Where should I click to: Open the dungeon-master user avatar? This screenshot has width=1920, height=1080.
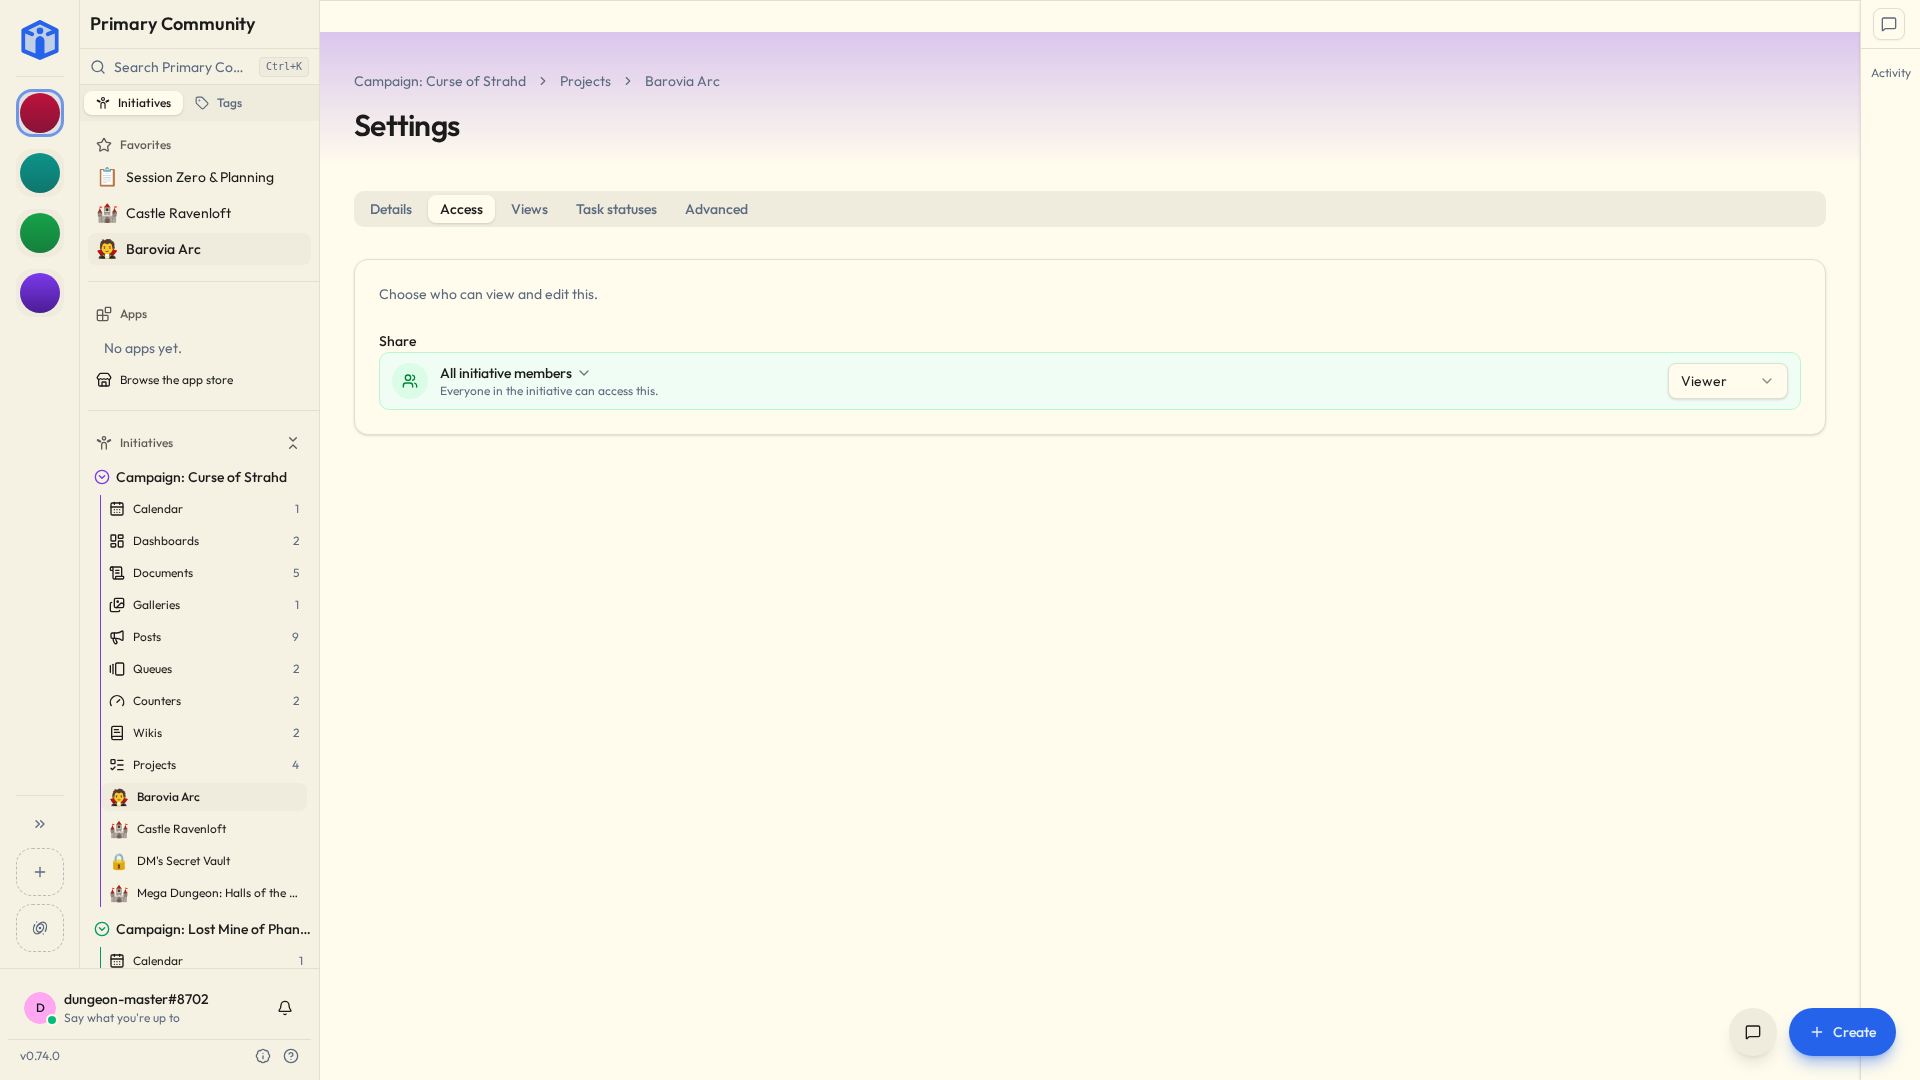click(40, 1008)
